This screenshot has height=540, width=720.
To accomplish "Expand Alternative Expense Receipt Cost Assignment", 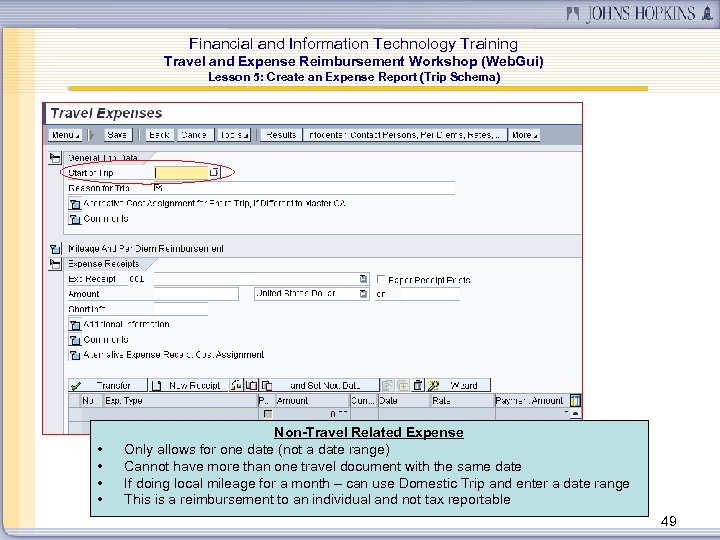I will tap(74, 355).
